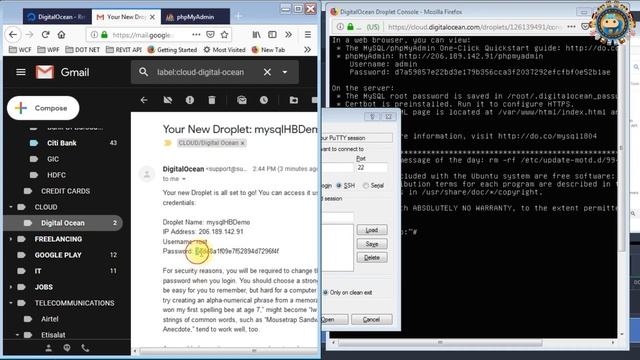The image size is (640, 360).
Task: Select SSH connection type in PuTTY
Action: point(345,186)
